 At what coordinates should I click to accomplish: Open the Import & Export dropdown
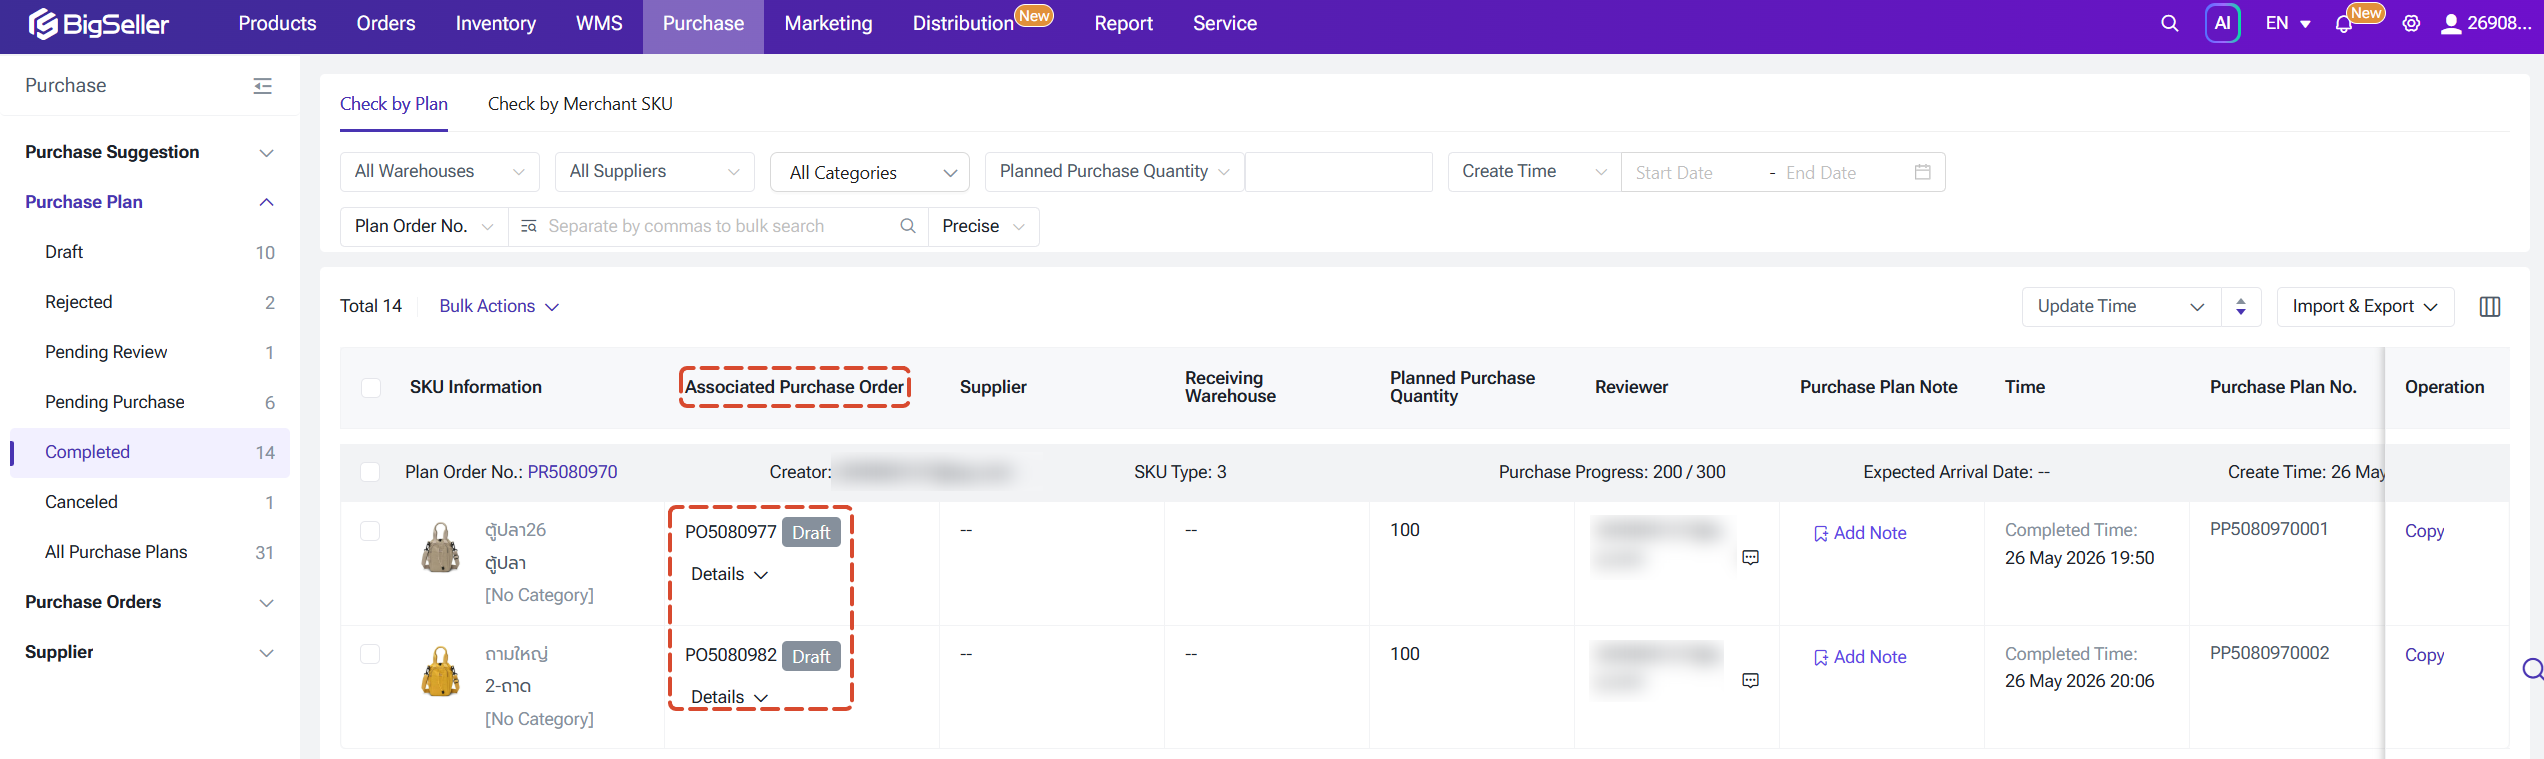point(2365,307)
